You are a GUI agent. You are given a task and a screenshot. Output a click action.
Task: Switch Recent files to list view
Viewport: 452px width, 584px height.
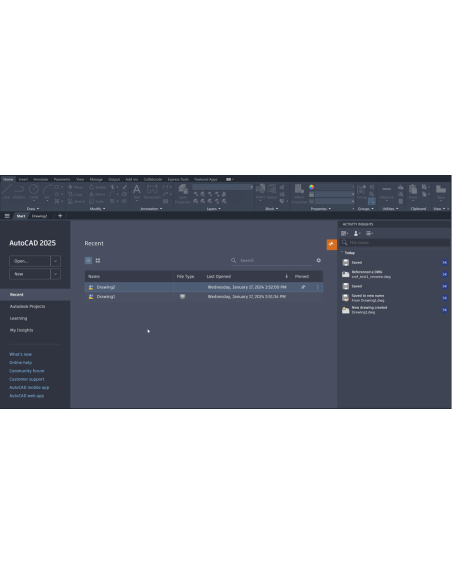(88, 261)
